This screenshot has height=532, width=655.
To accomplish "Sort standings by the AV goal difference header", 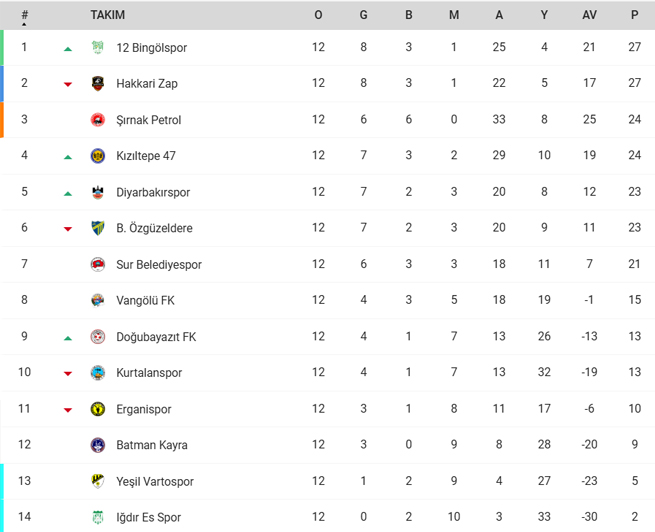I will click(589, 15).
